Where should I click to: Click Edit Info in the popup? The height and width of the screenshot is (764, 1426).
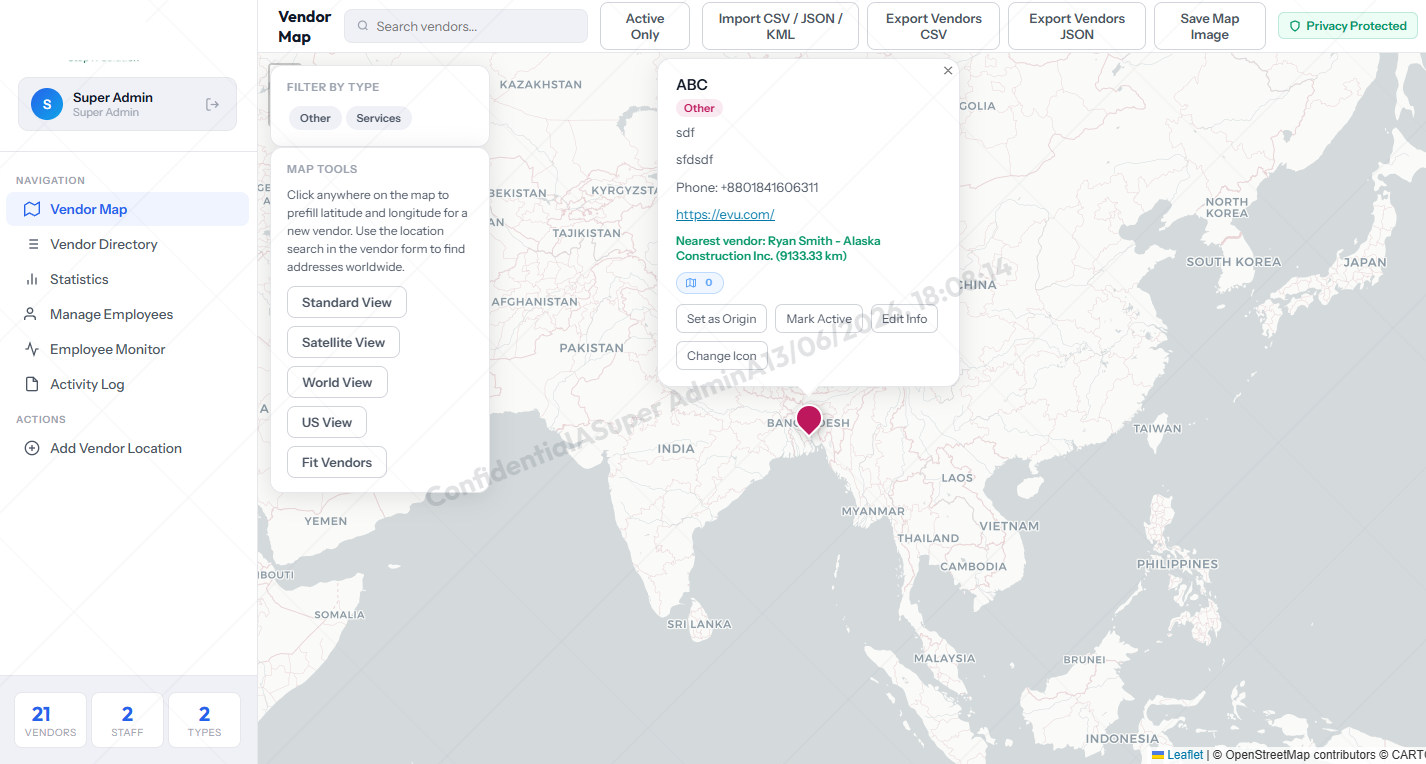[904, 319]
